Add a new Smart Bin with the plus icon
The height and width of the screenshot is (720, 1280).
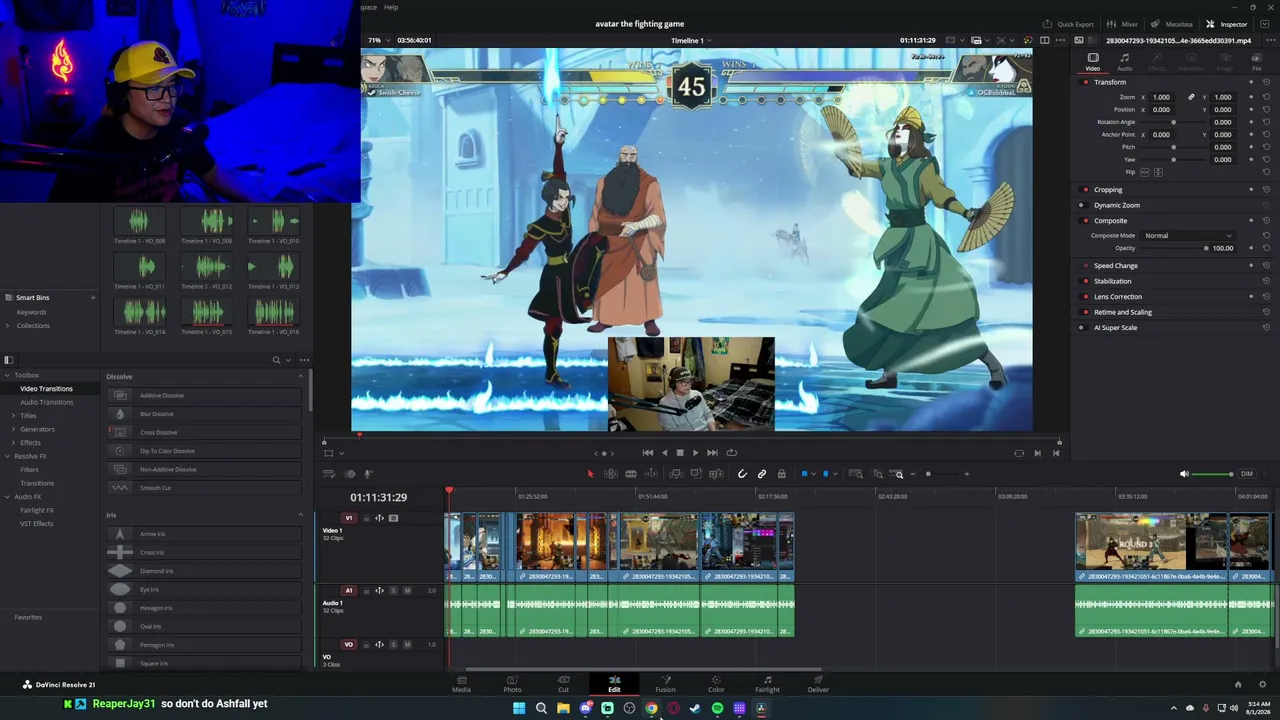click(x=93, y=297)
